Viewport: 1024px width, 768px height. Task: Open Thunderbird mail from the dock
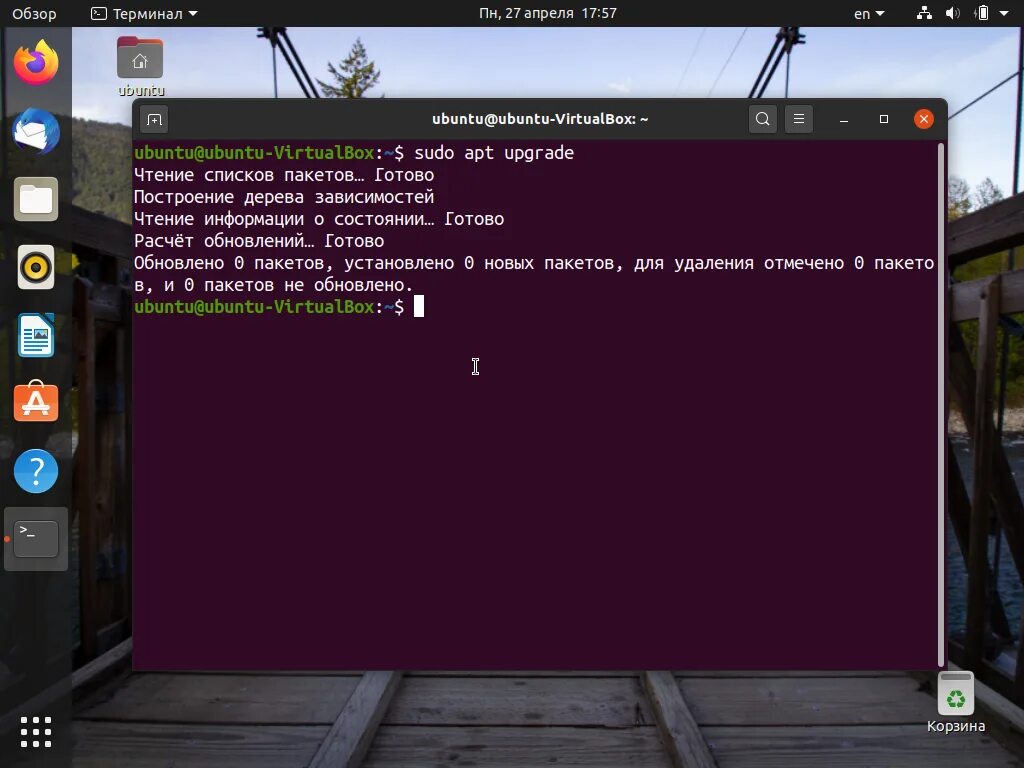[x=36, y=131]
